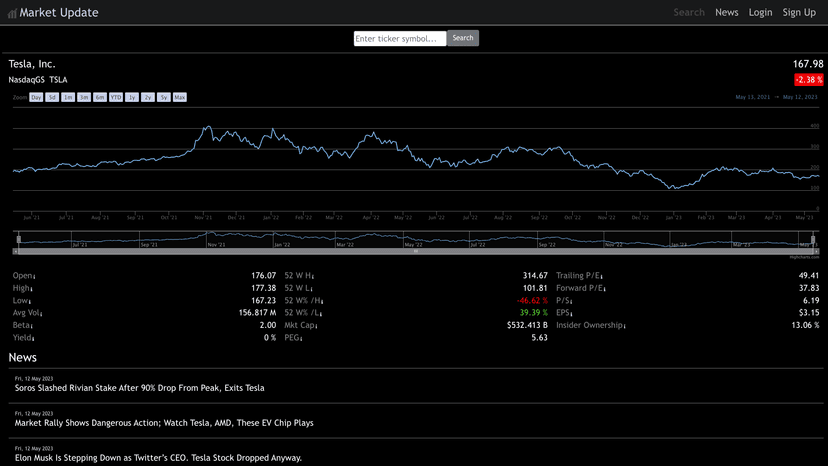828x466 pixels.
Task: Expand the Avg Vol definition marker
Action: pos(41,314)
